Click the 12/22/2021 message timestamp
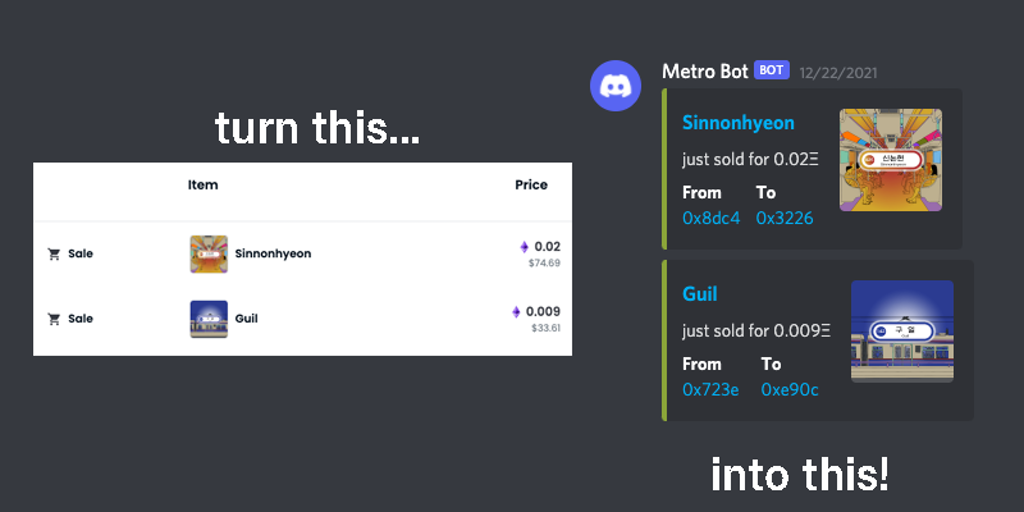Viewport: 1024px width, 512px height. (x=838, y=72)
